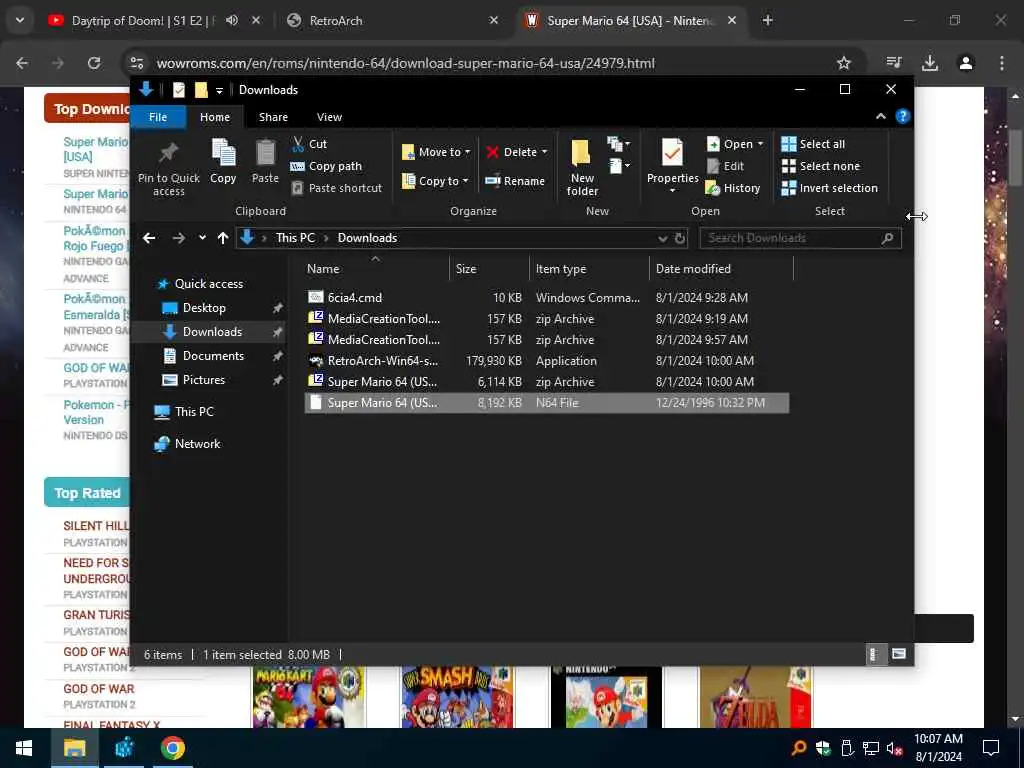This screenshot has height=768, width=1024.
Task: Go back in File Explorer
Action: (149, 238)
